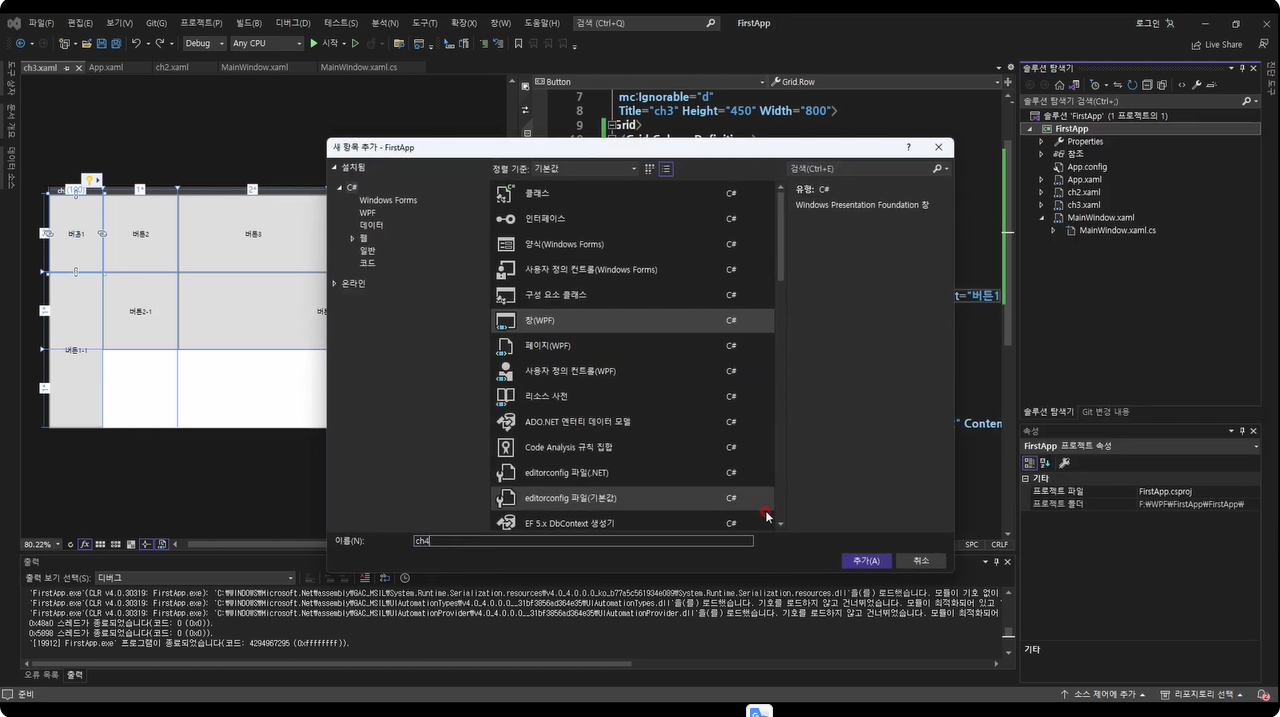Viewport: 1280px width, 717px height.
Task: Pin the ch3.xaml tab
Action: coord(67,68)
